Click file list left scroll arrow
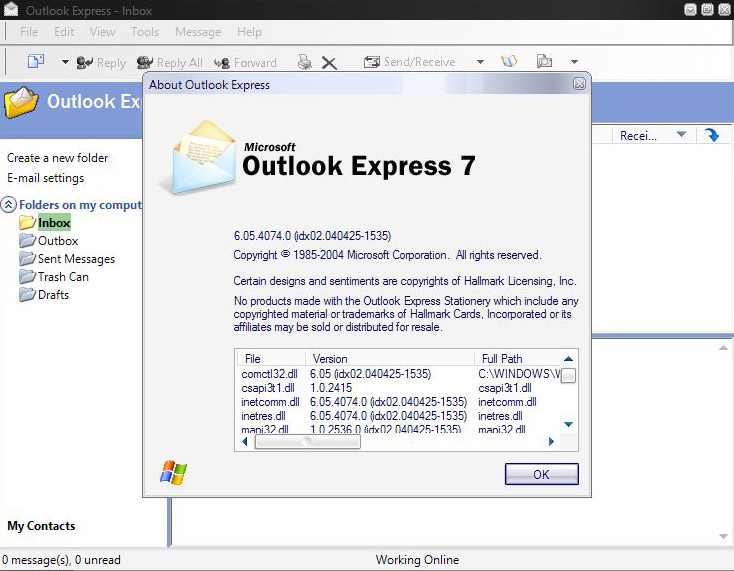Image resolution: width=734 pixels, height=571 pixels. pos(244,441)
